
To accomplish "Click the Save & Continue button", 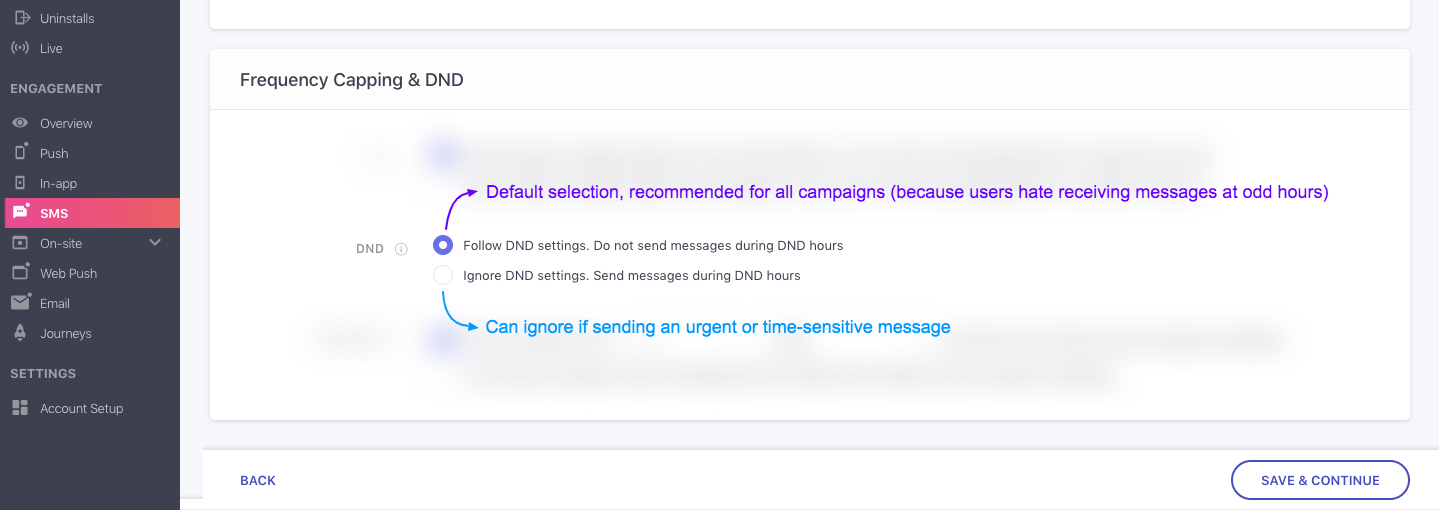I will [1320, 480].
